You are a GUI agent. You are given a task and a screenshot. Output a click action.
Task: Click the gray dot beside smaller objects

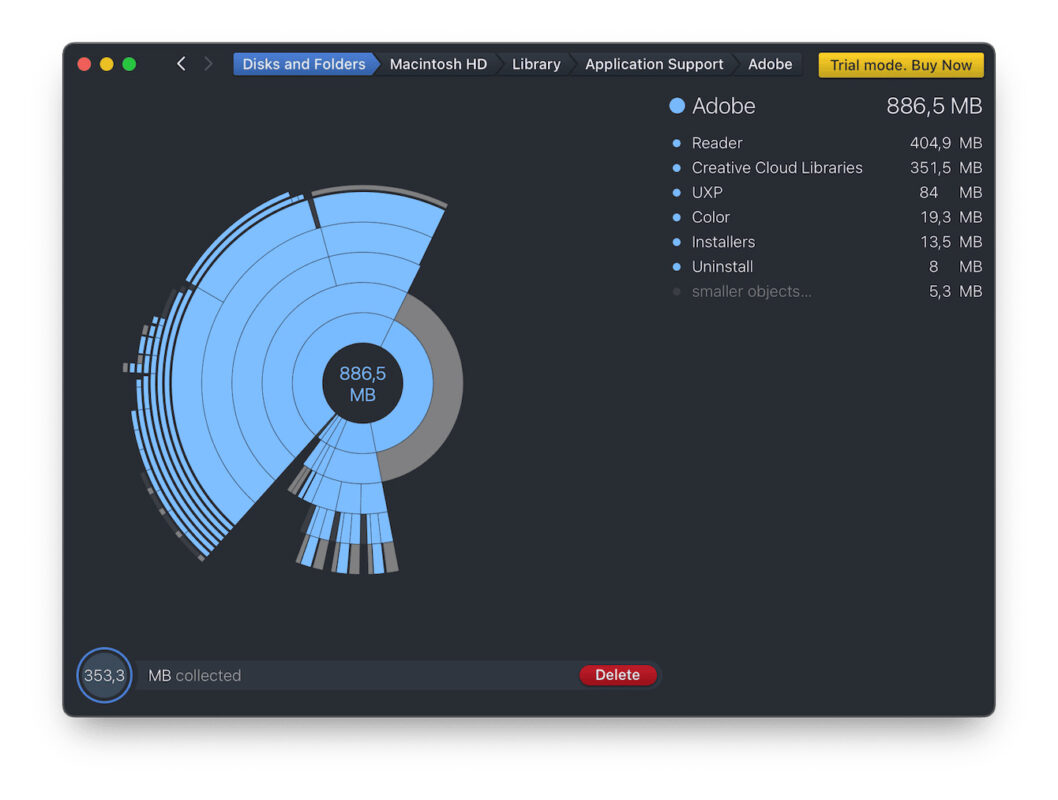(677, 292)
